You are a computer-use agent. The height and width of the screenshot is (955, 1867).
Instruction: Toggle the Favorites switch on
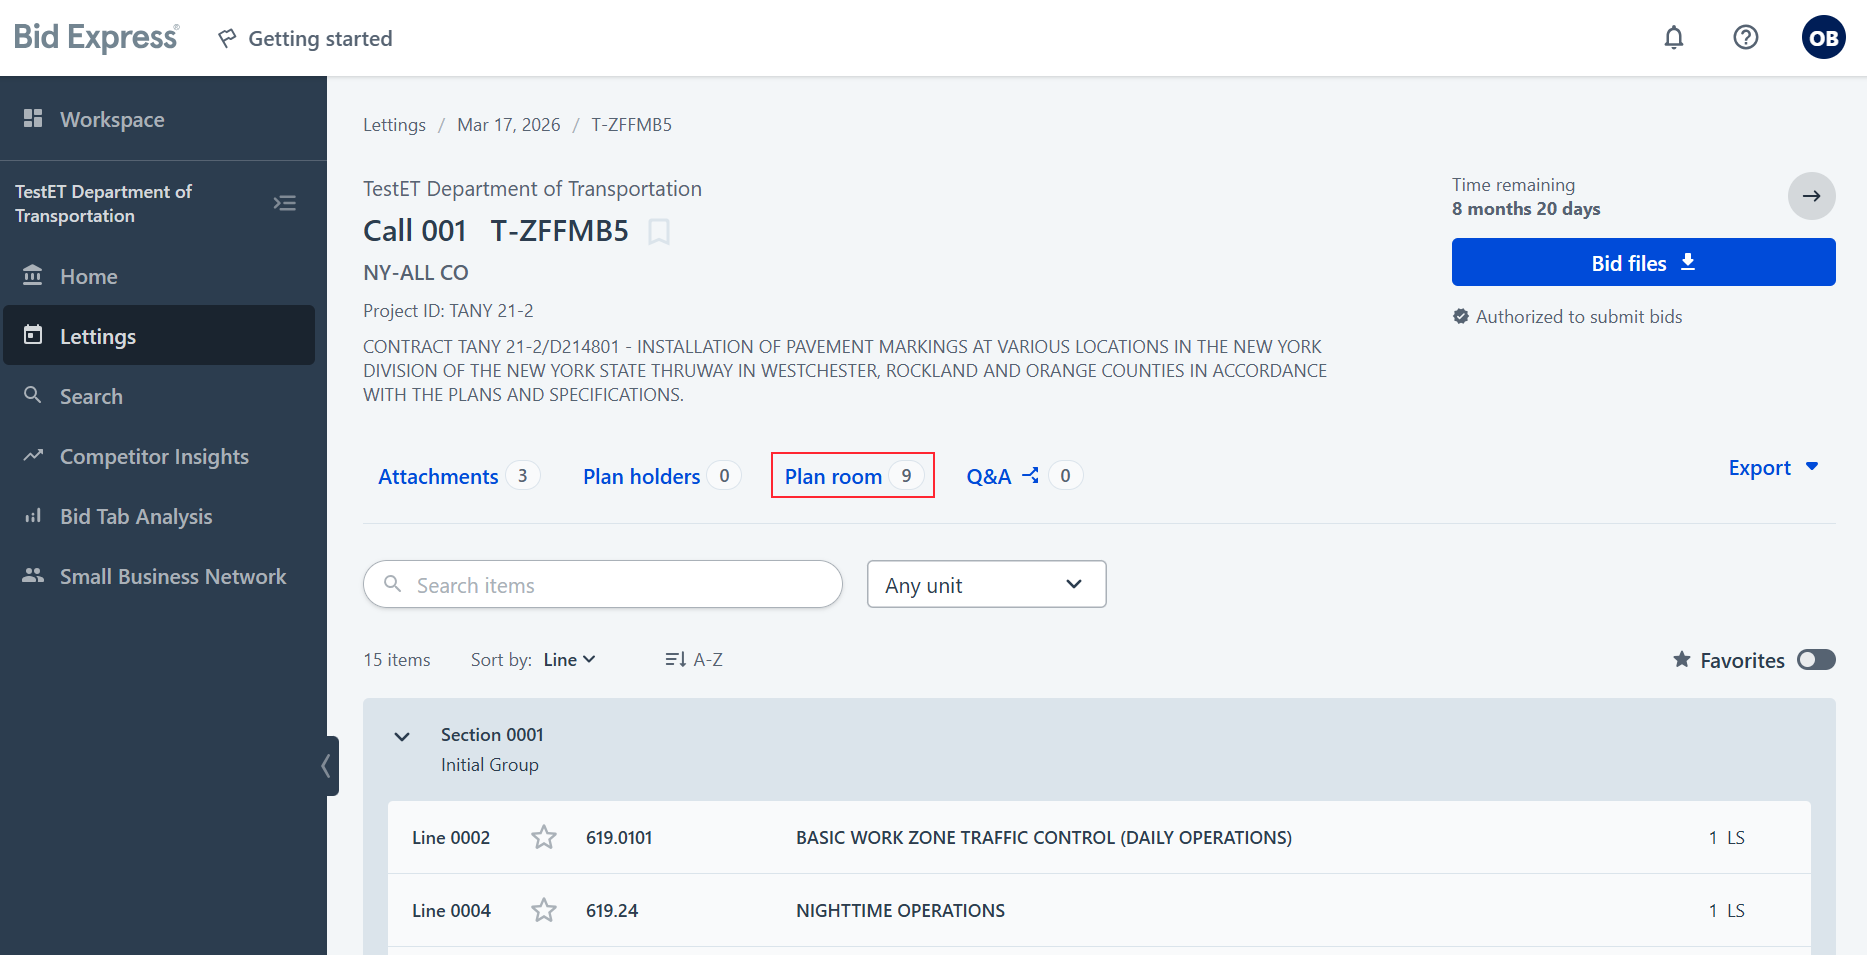(1816, 660)
